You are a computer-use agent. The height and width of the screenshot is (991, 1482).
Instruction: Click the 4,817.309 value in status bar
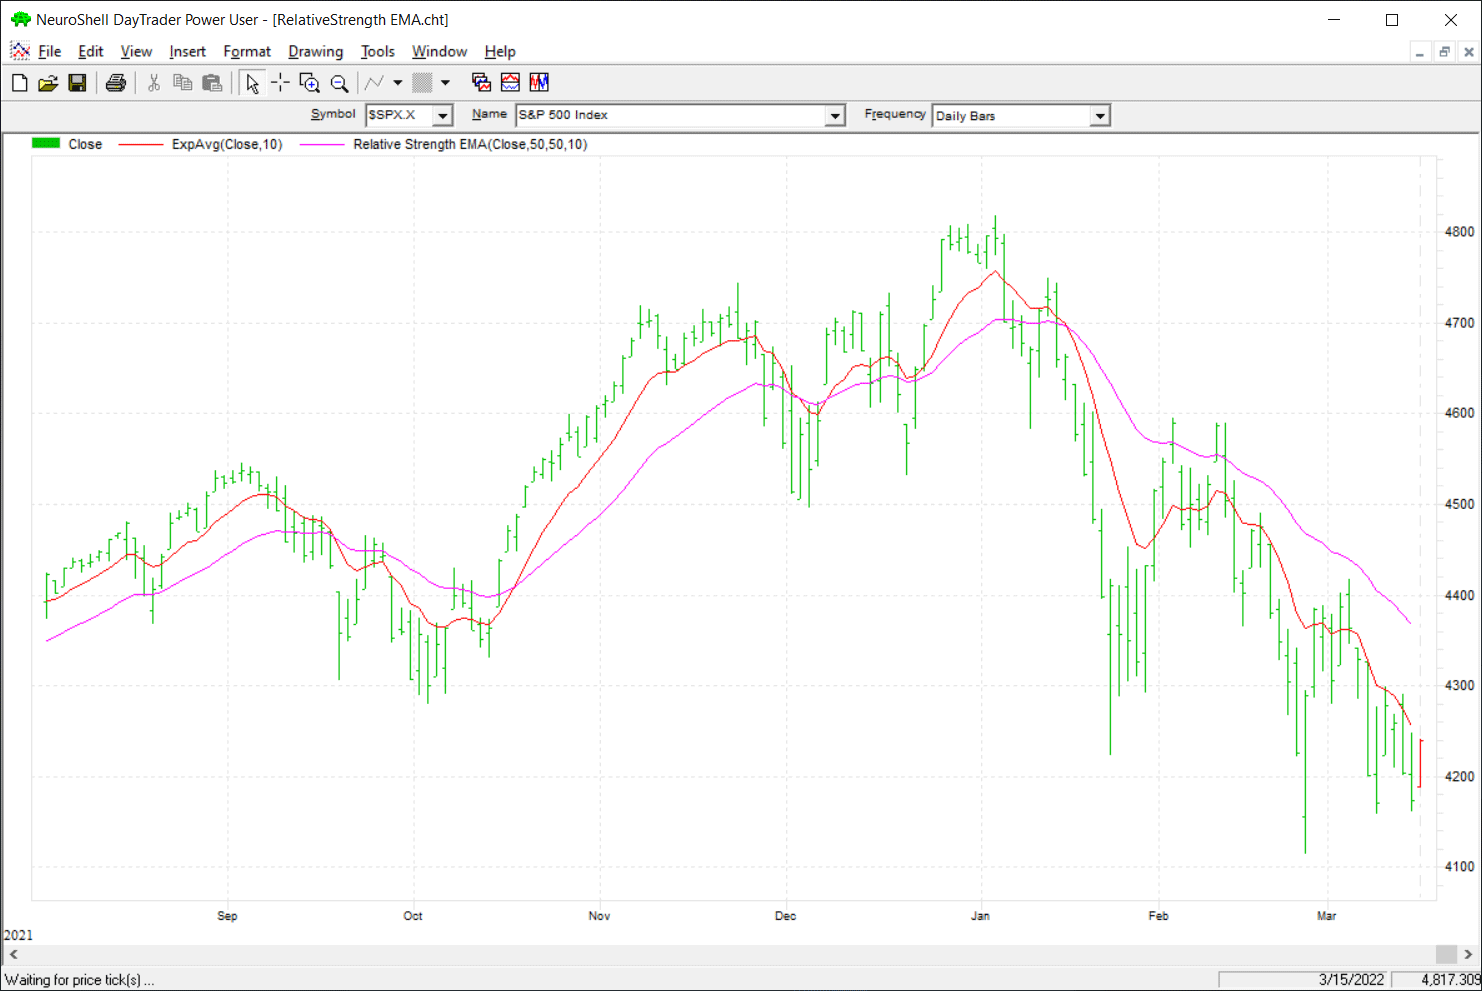click(1451, 980)
